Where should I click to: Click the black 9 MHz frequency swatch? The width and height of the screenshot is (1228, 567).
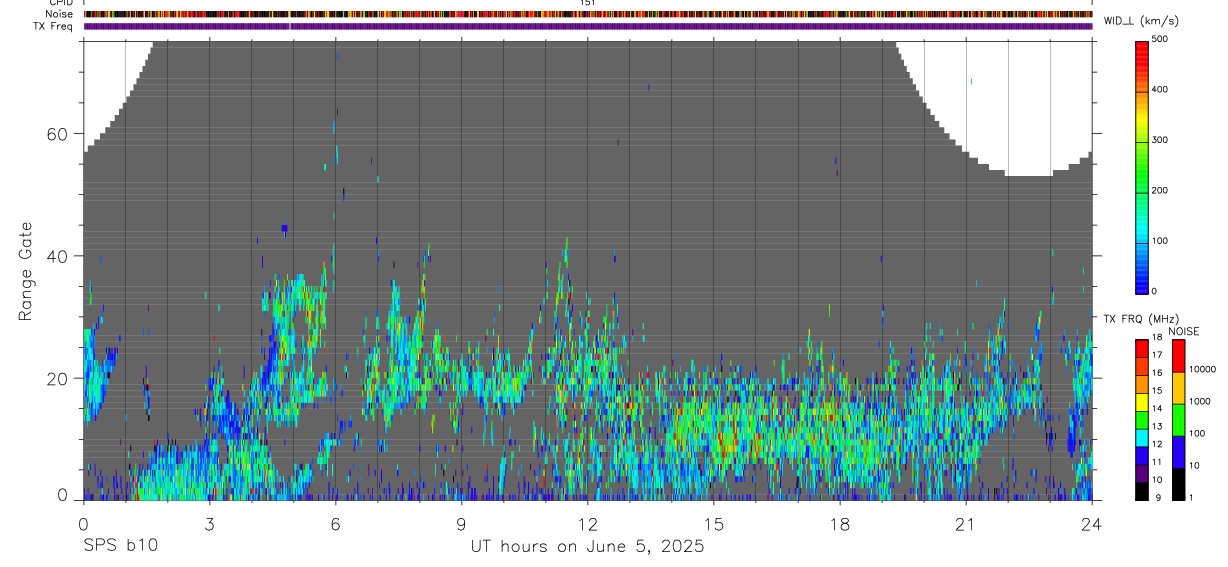click(x=1142, y=491)
